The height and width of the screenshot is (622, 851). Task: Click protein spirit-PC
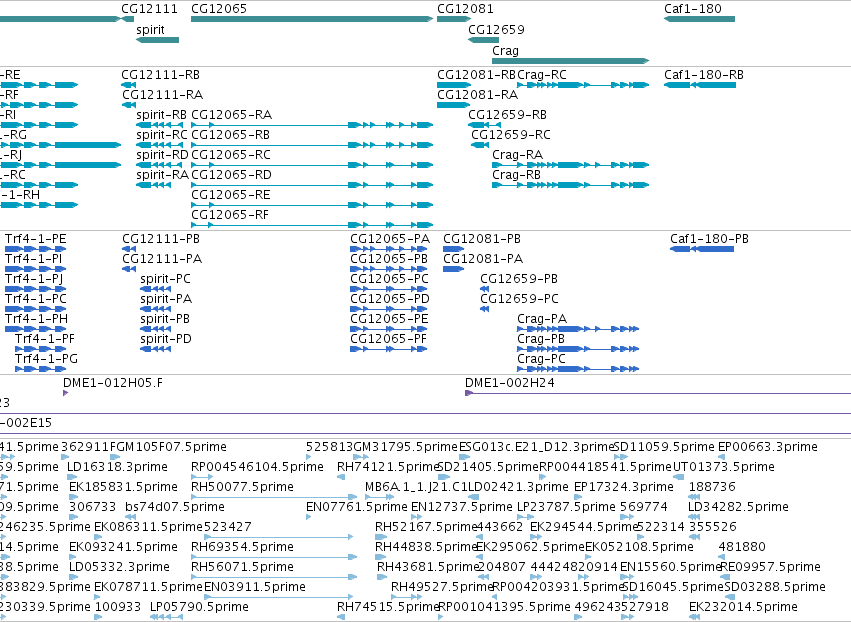[x=155, y=289]
